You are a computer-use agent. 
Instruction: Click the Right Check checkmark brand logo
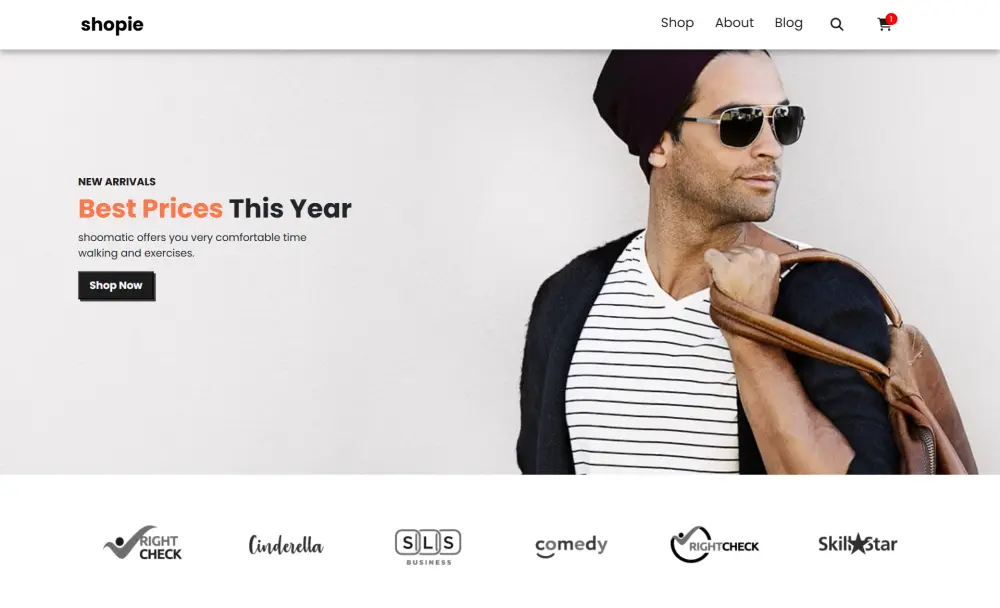tap(142, 544)
